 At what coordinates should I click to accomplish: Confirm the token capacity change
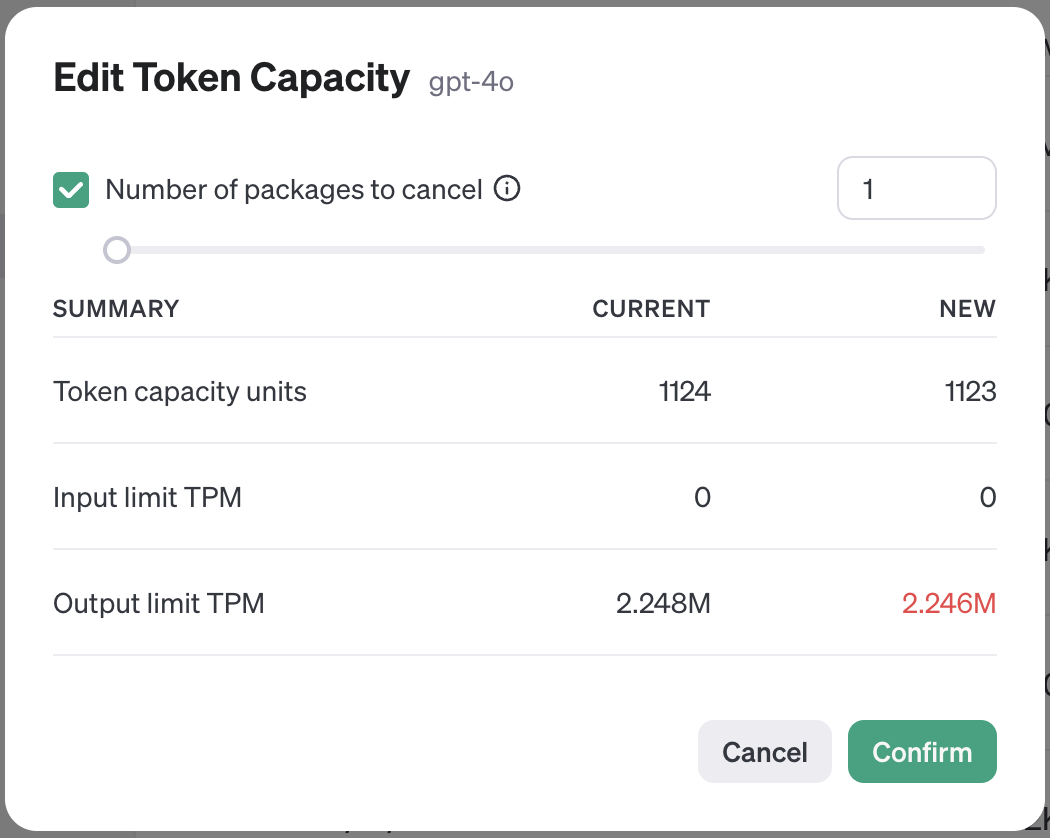click(922, 752)
